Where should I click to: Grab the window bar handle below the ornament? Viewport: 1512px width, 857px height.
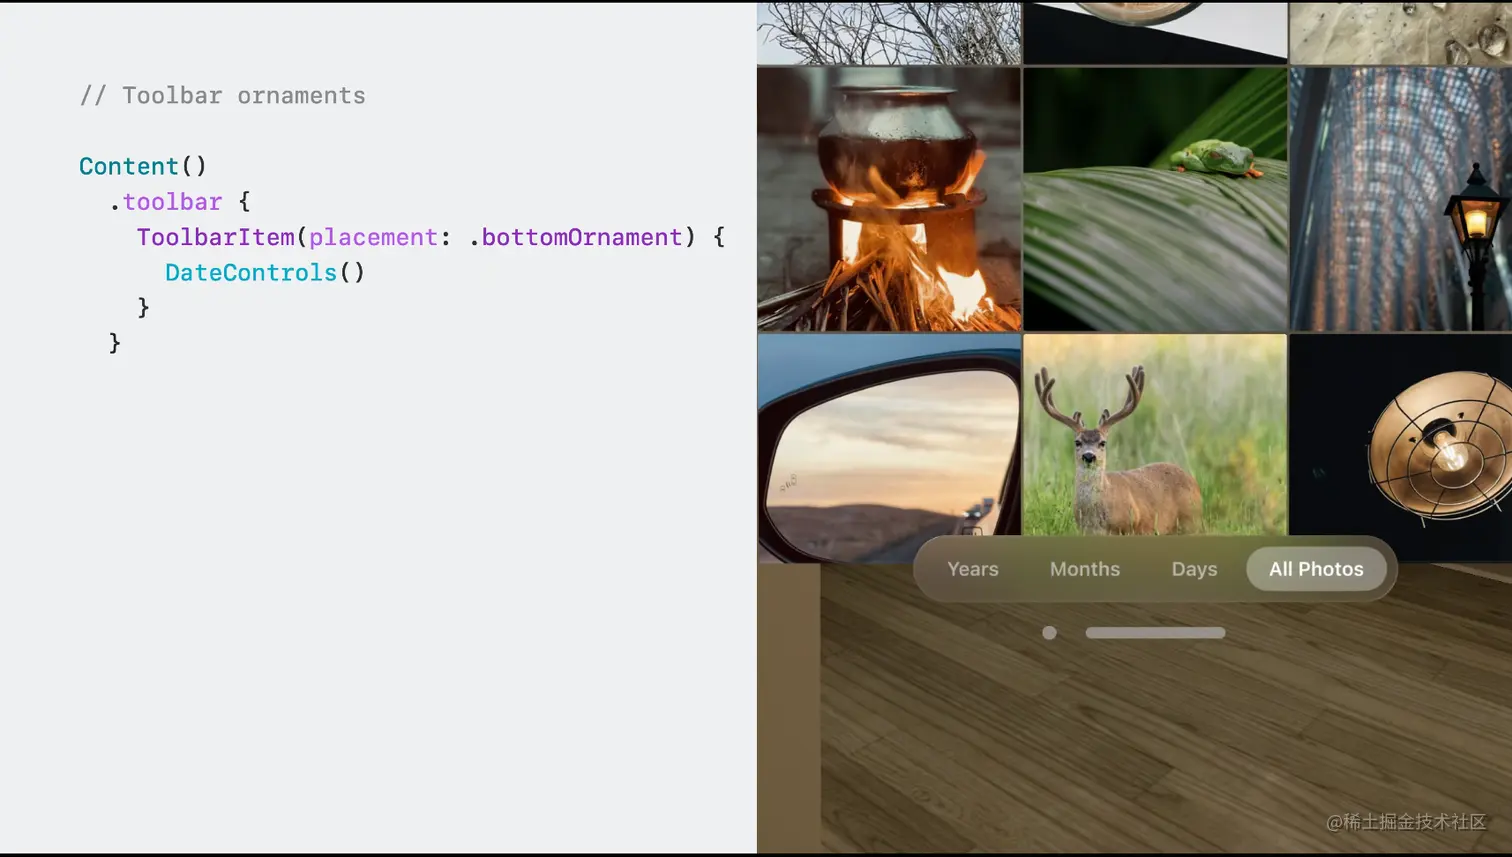point(1155,633)
